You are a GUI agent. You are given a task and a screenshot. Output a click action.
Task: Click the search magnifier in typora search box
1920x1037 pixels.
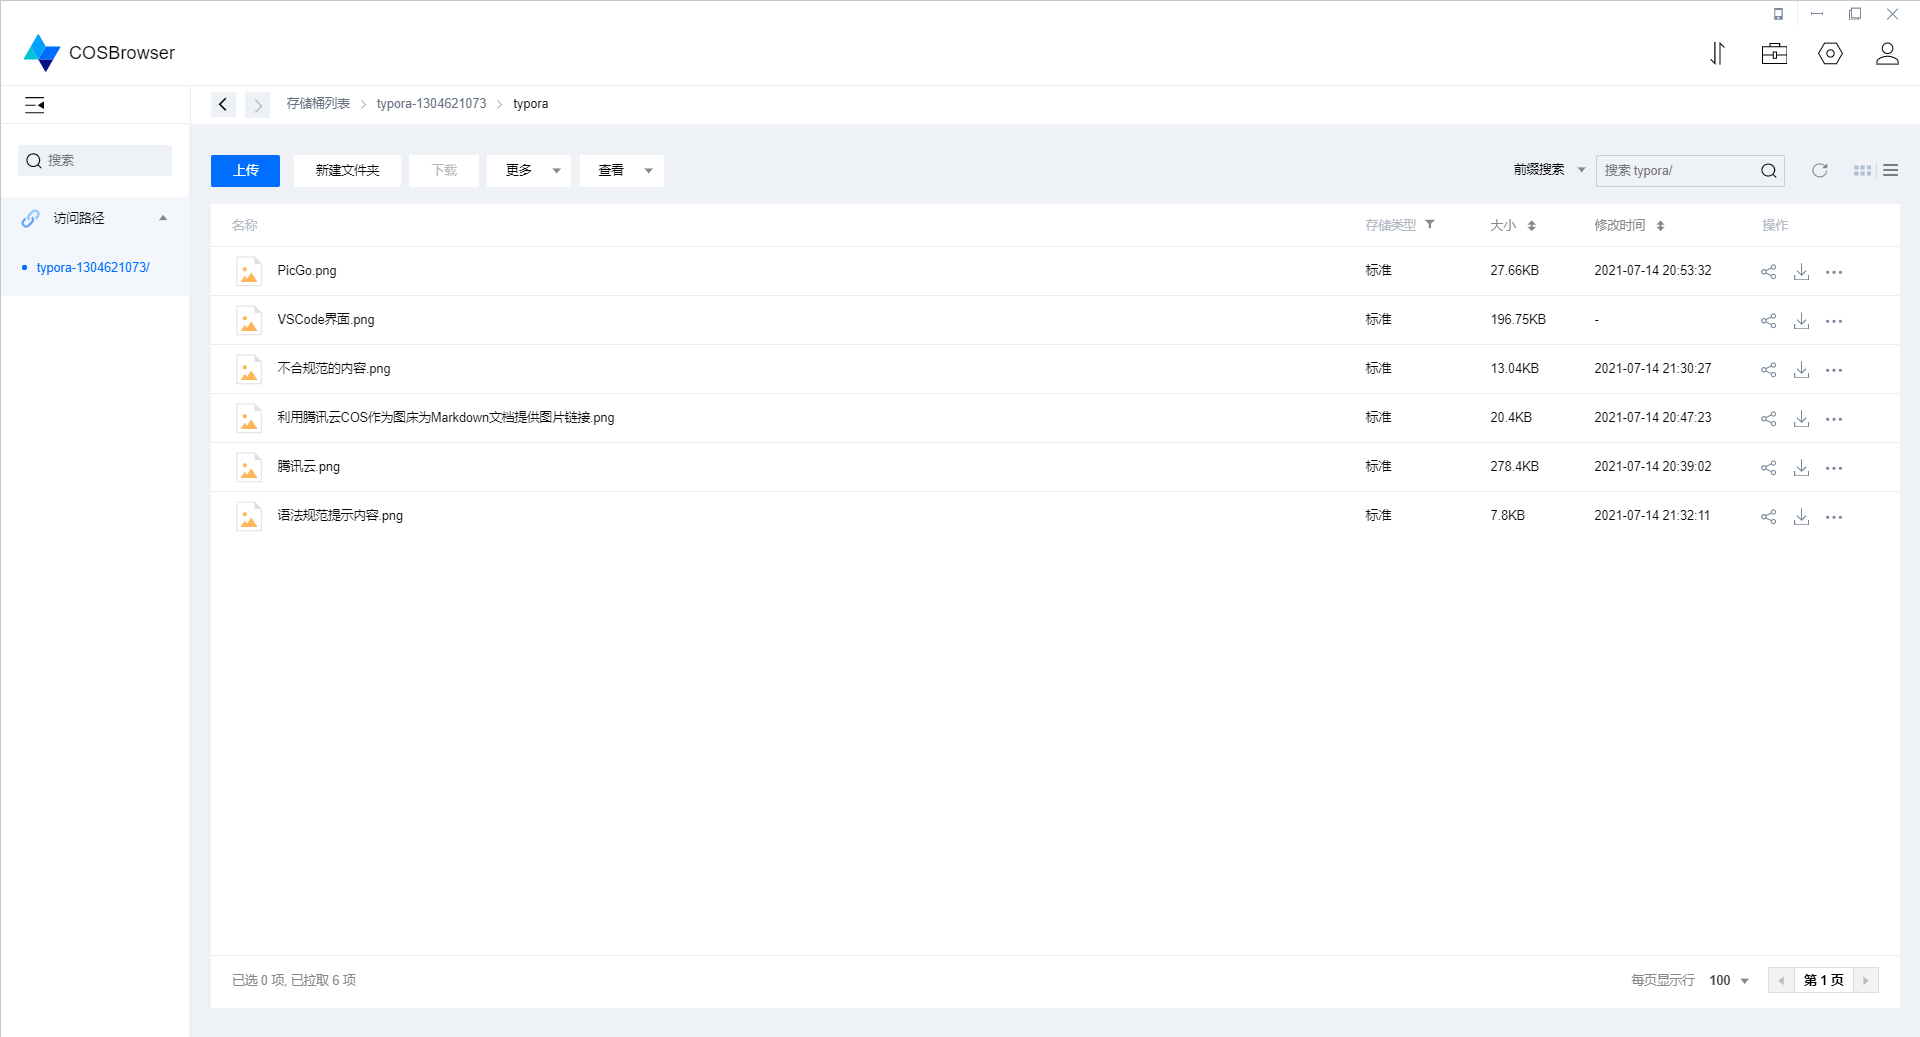click(1768, 171)
